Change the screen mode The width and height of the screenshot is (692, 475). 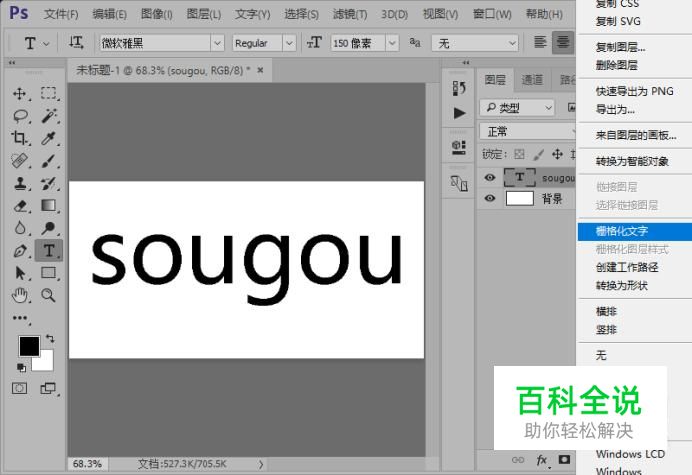coord(48,388)
